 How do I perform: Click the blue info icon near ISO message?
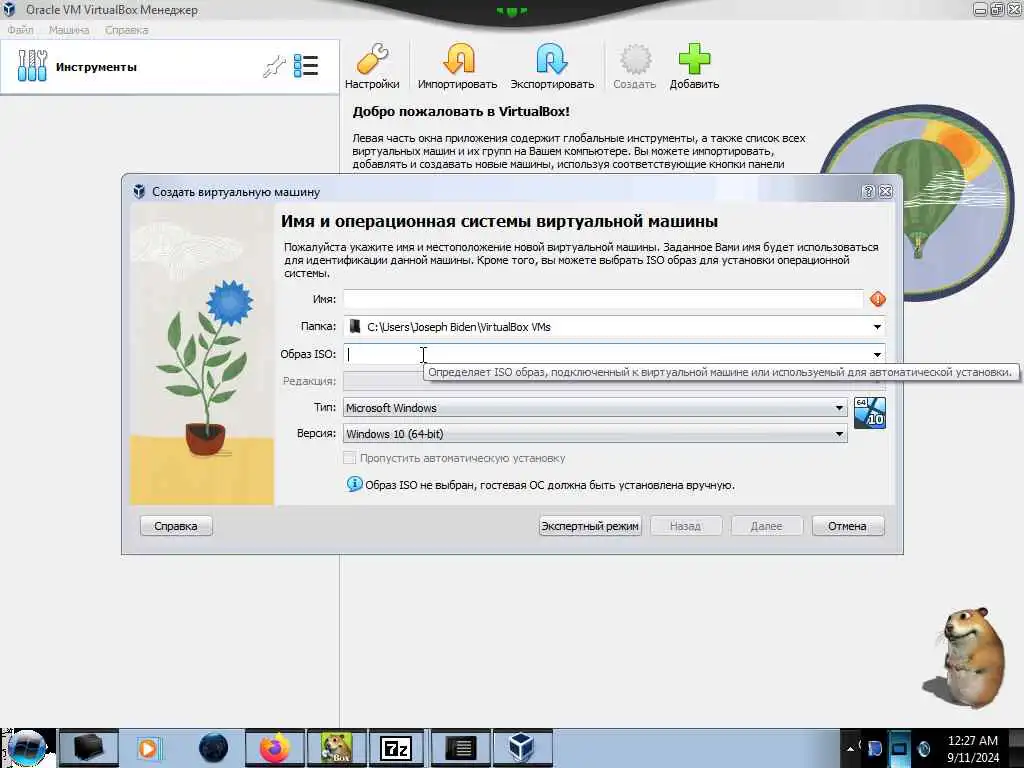(354, 484)
